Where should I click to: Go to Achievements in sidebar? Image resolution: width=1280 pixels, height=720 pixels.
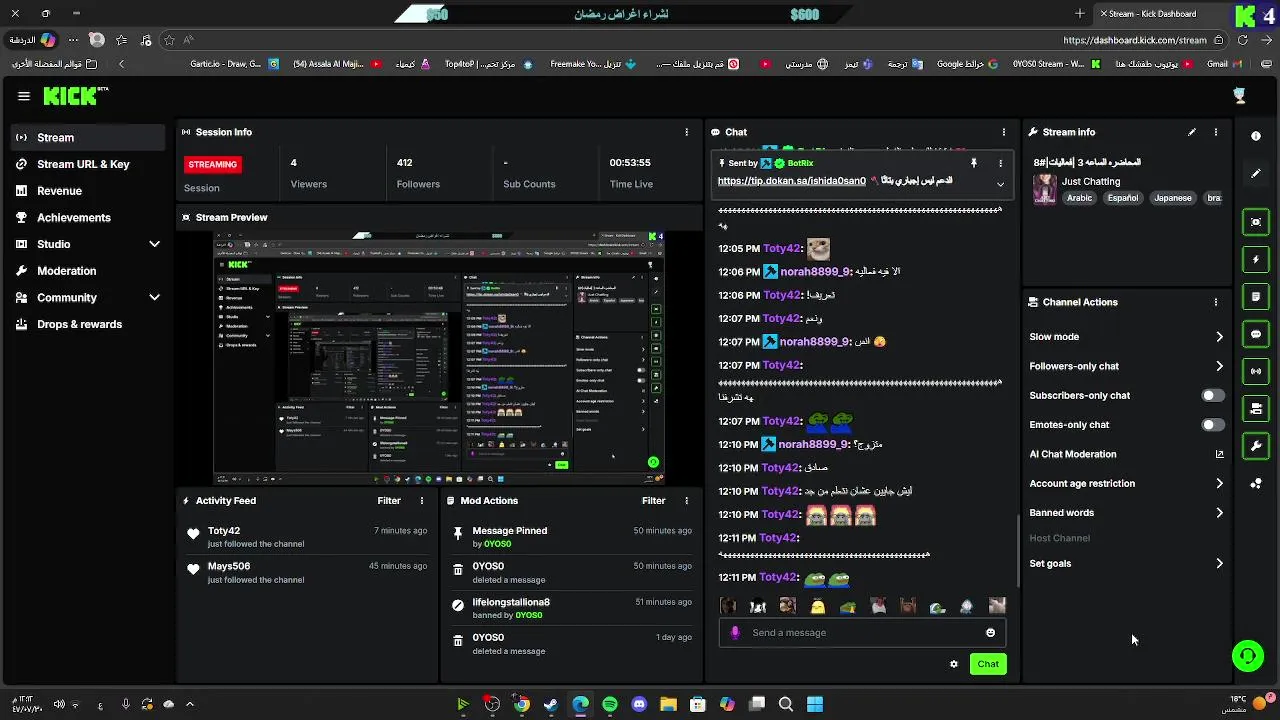point(88,217)
